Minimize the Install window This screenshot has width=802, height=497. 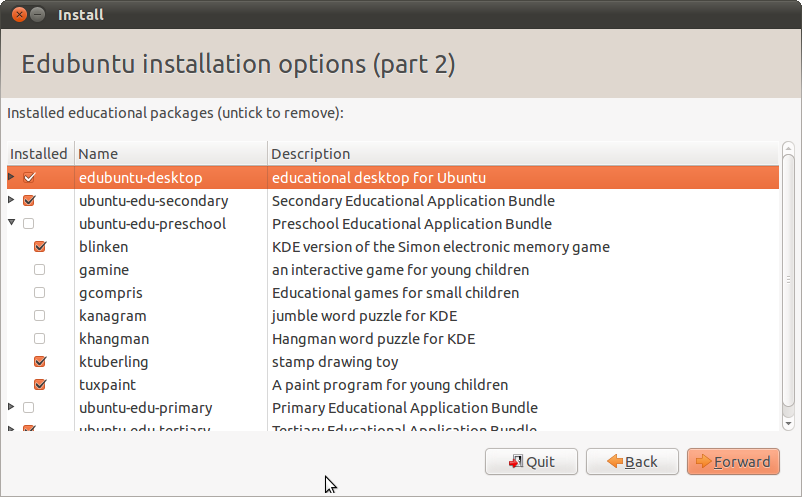tap(37, 14)
